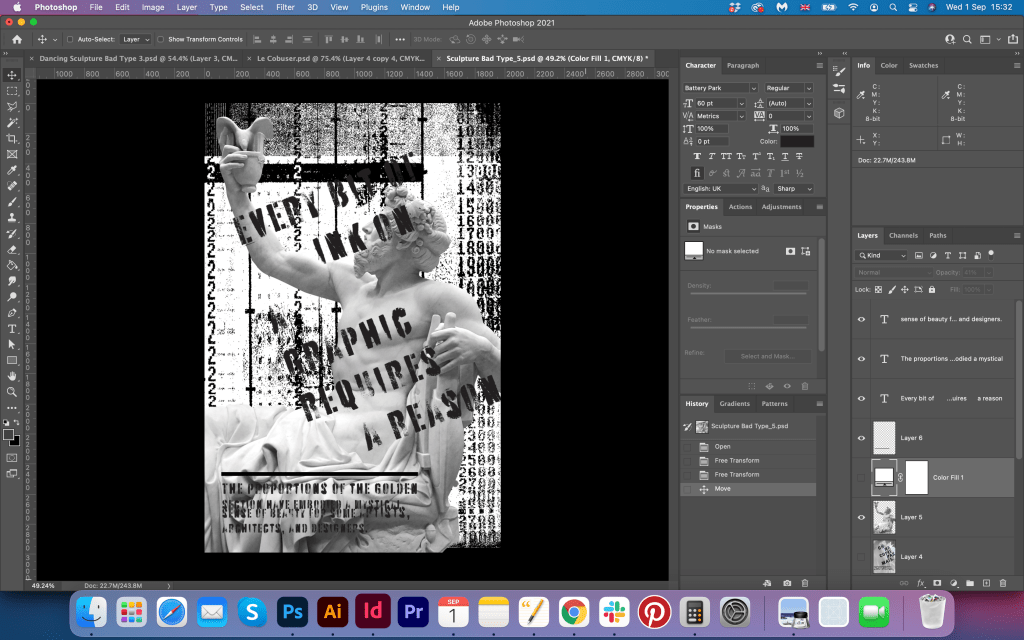Create new snapshot in History panel
1024x640 pixels.
coord(787,582)
